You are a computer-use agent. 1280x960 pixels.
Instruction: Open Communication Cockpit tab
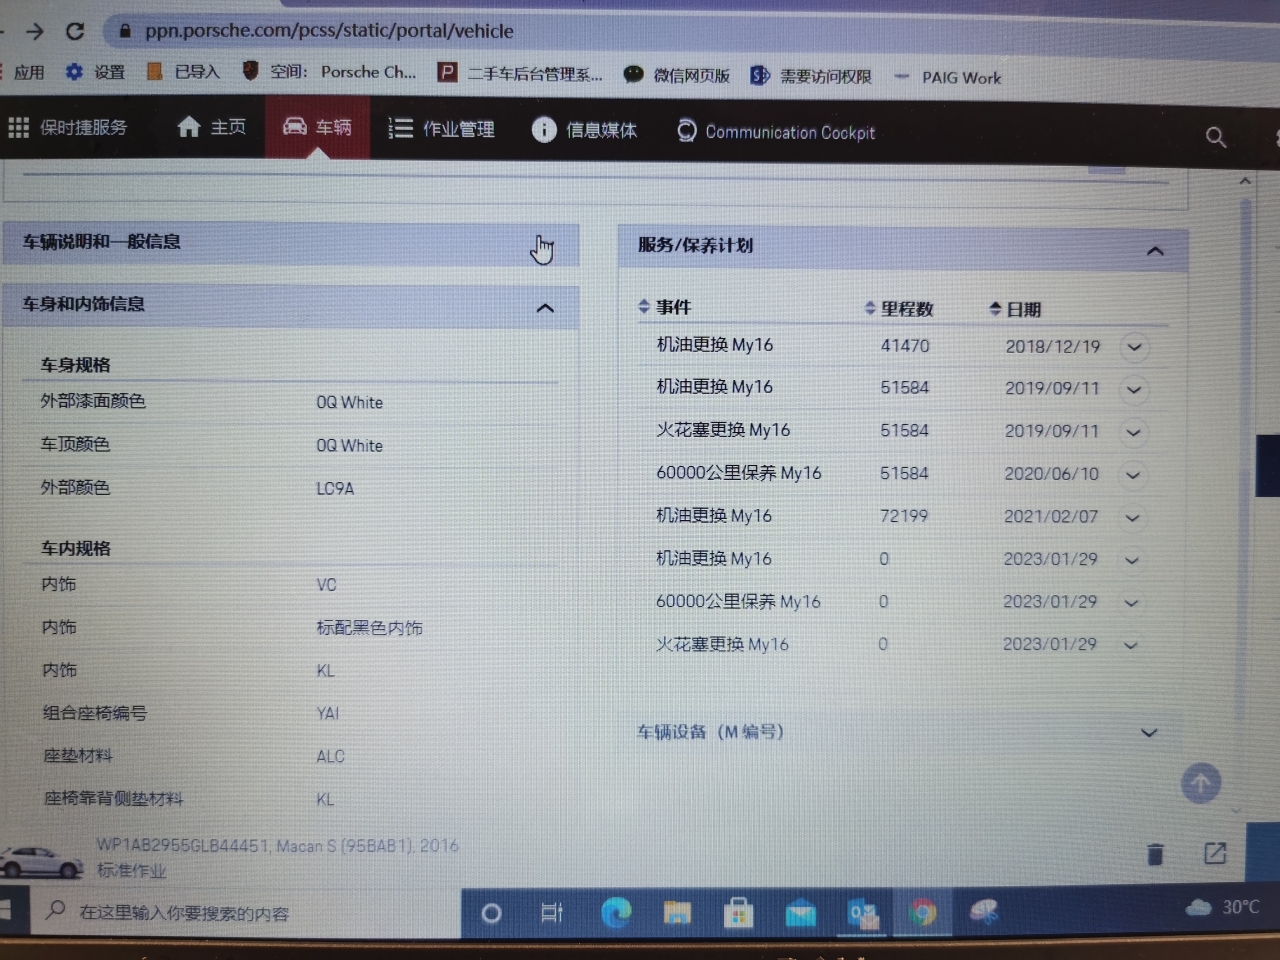[x=776, y=132]
